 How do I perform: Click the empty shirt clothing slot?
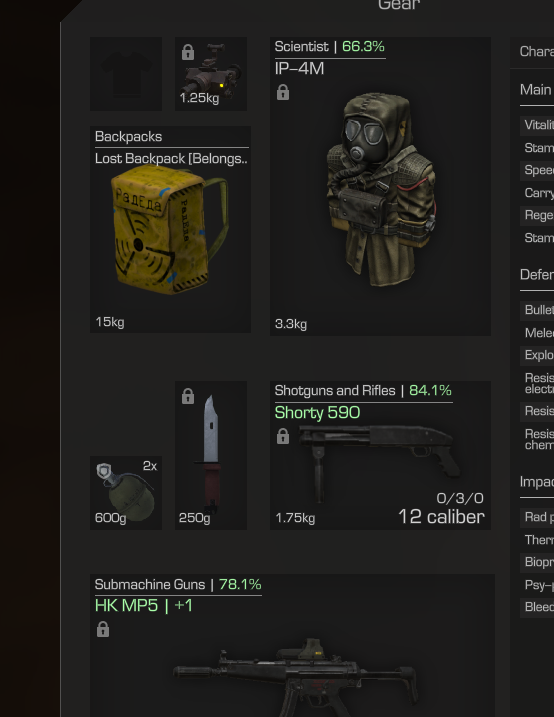coord(126,74)
